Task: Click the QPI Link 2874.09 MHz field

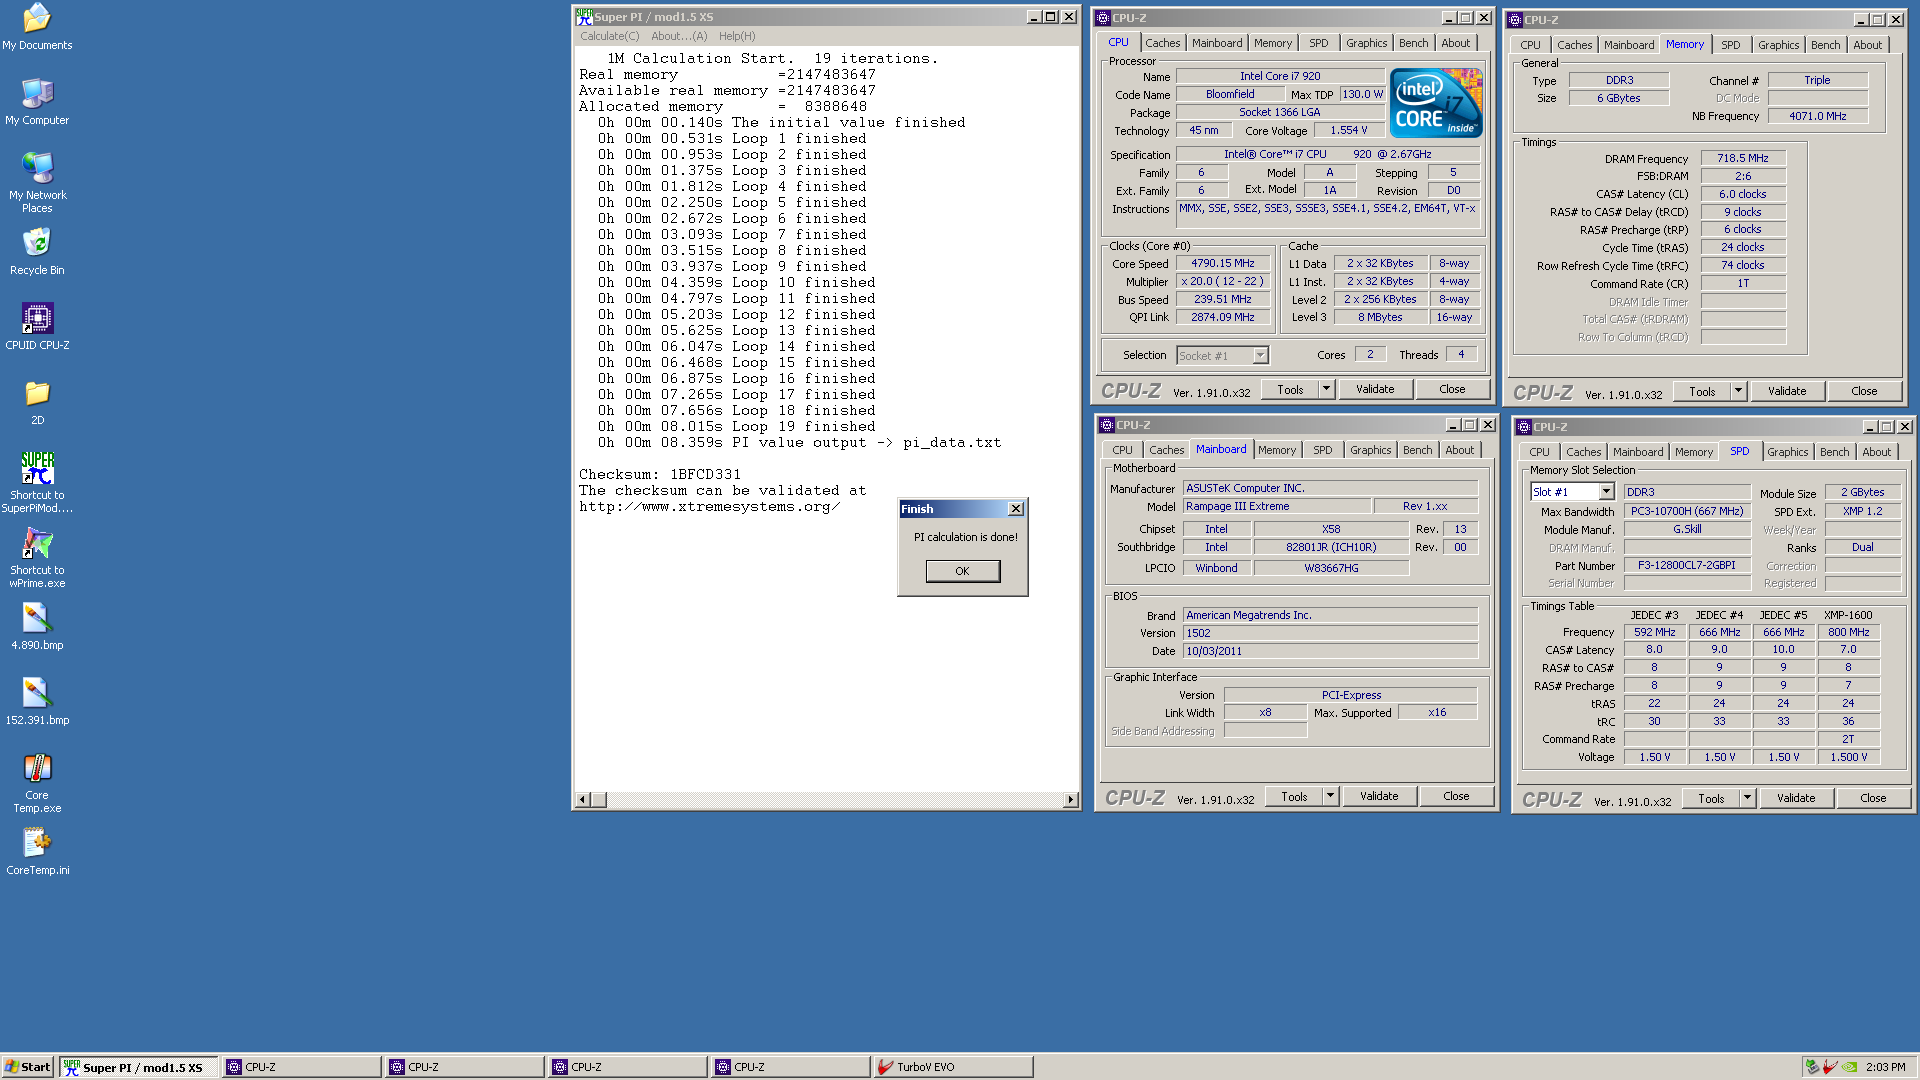Action: [x=1222, y=317]
